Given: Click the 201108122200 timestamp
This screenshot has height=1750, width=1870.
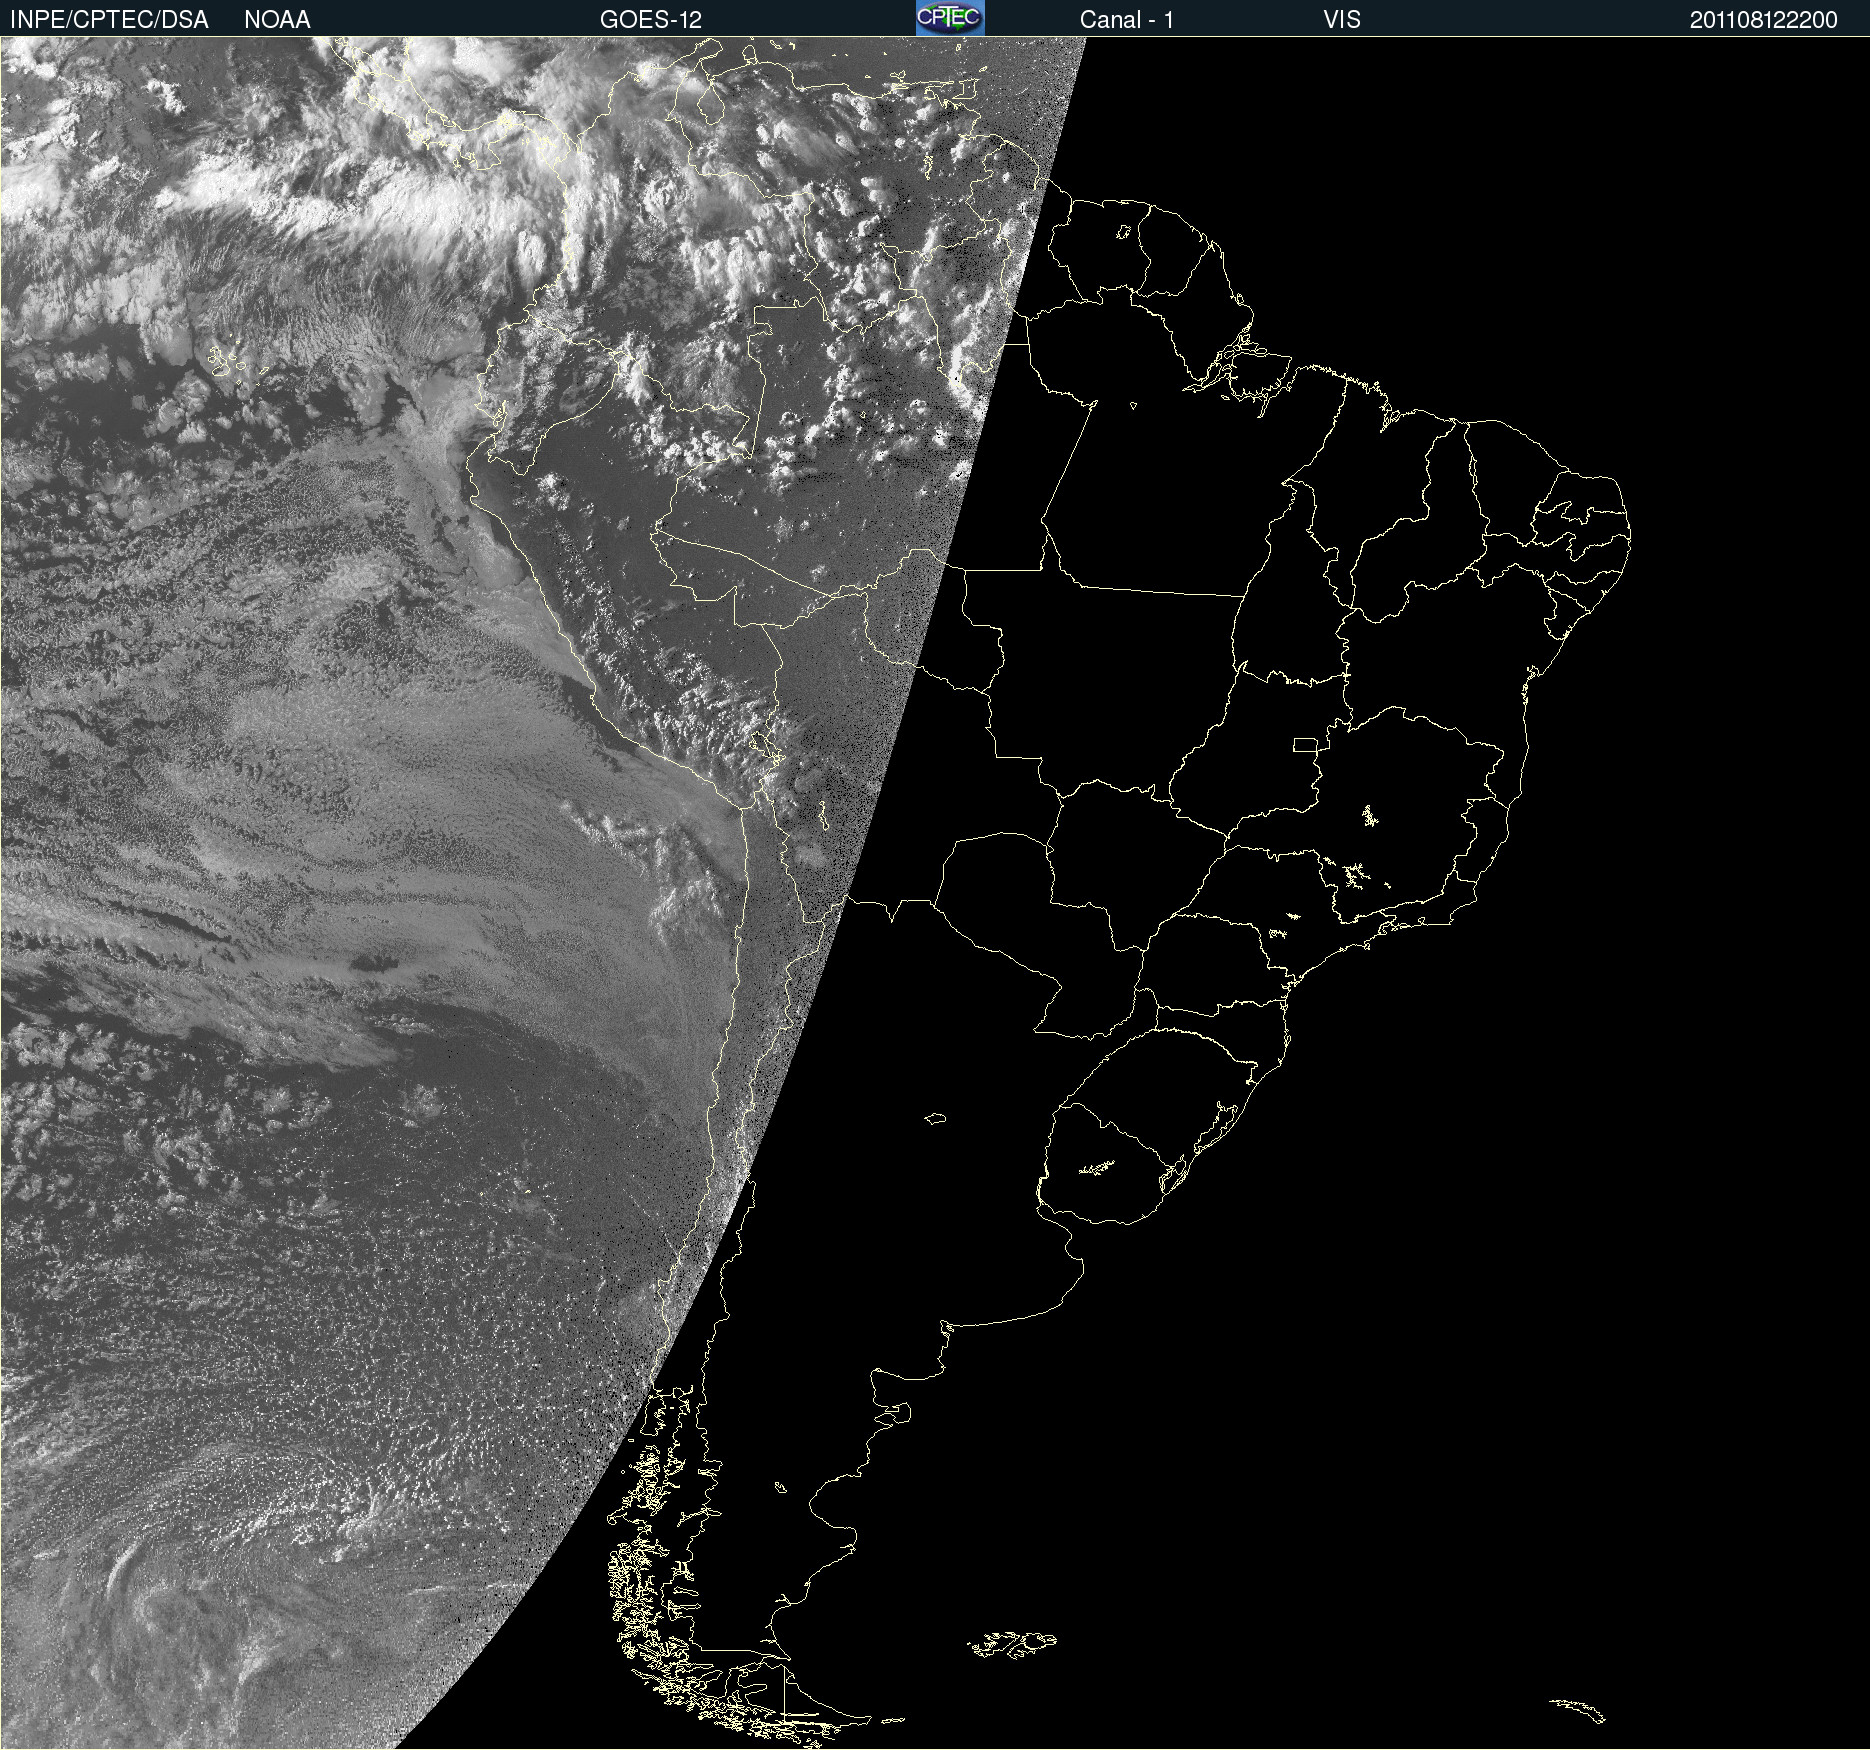Looking at the screenshot, I should 1763,20.
